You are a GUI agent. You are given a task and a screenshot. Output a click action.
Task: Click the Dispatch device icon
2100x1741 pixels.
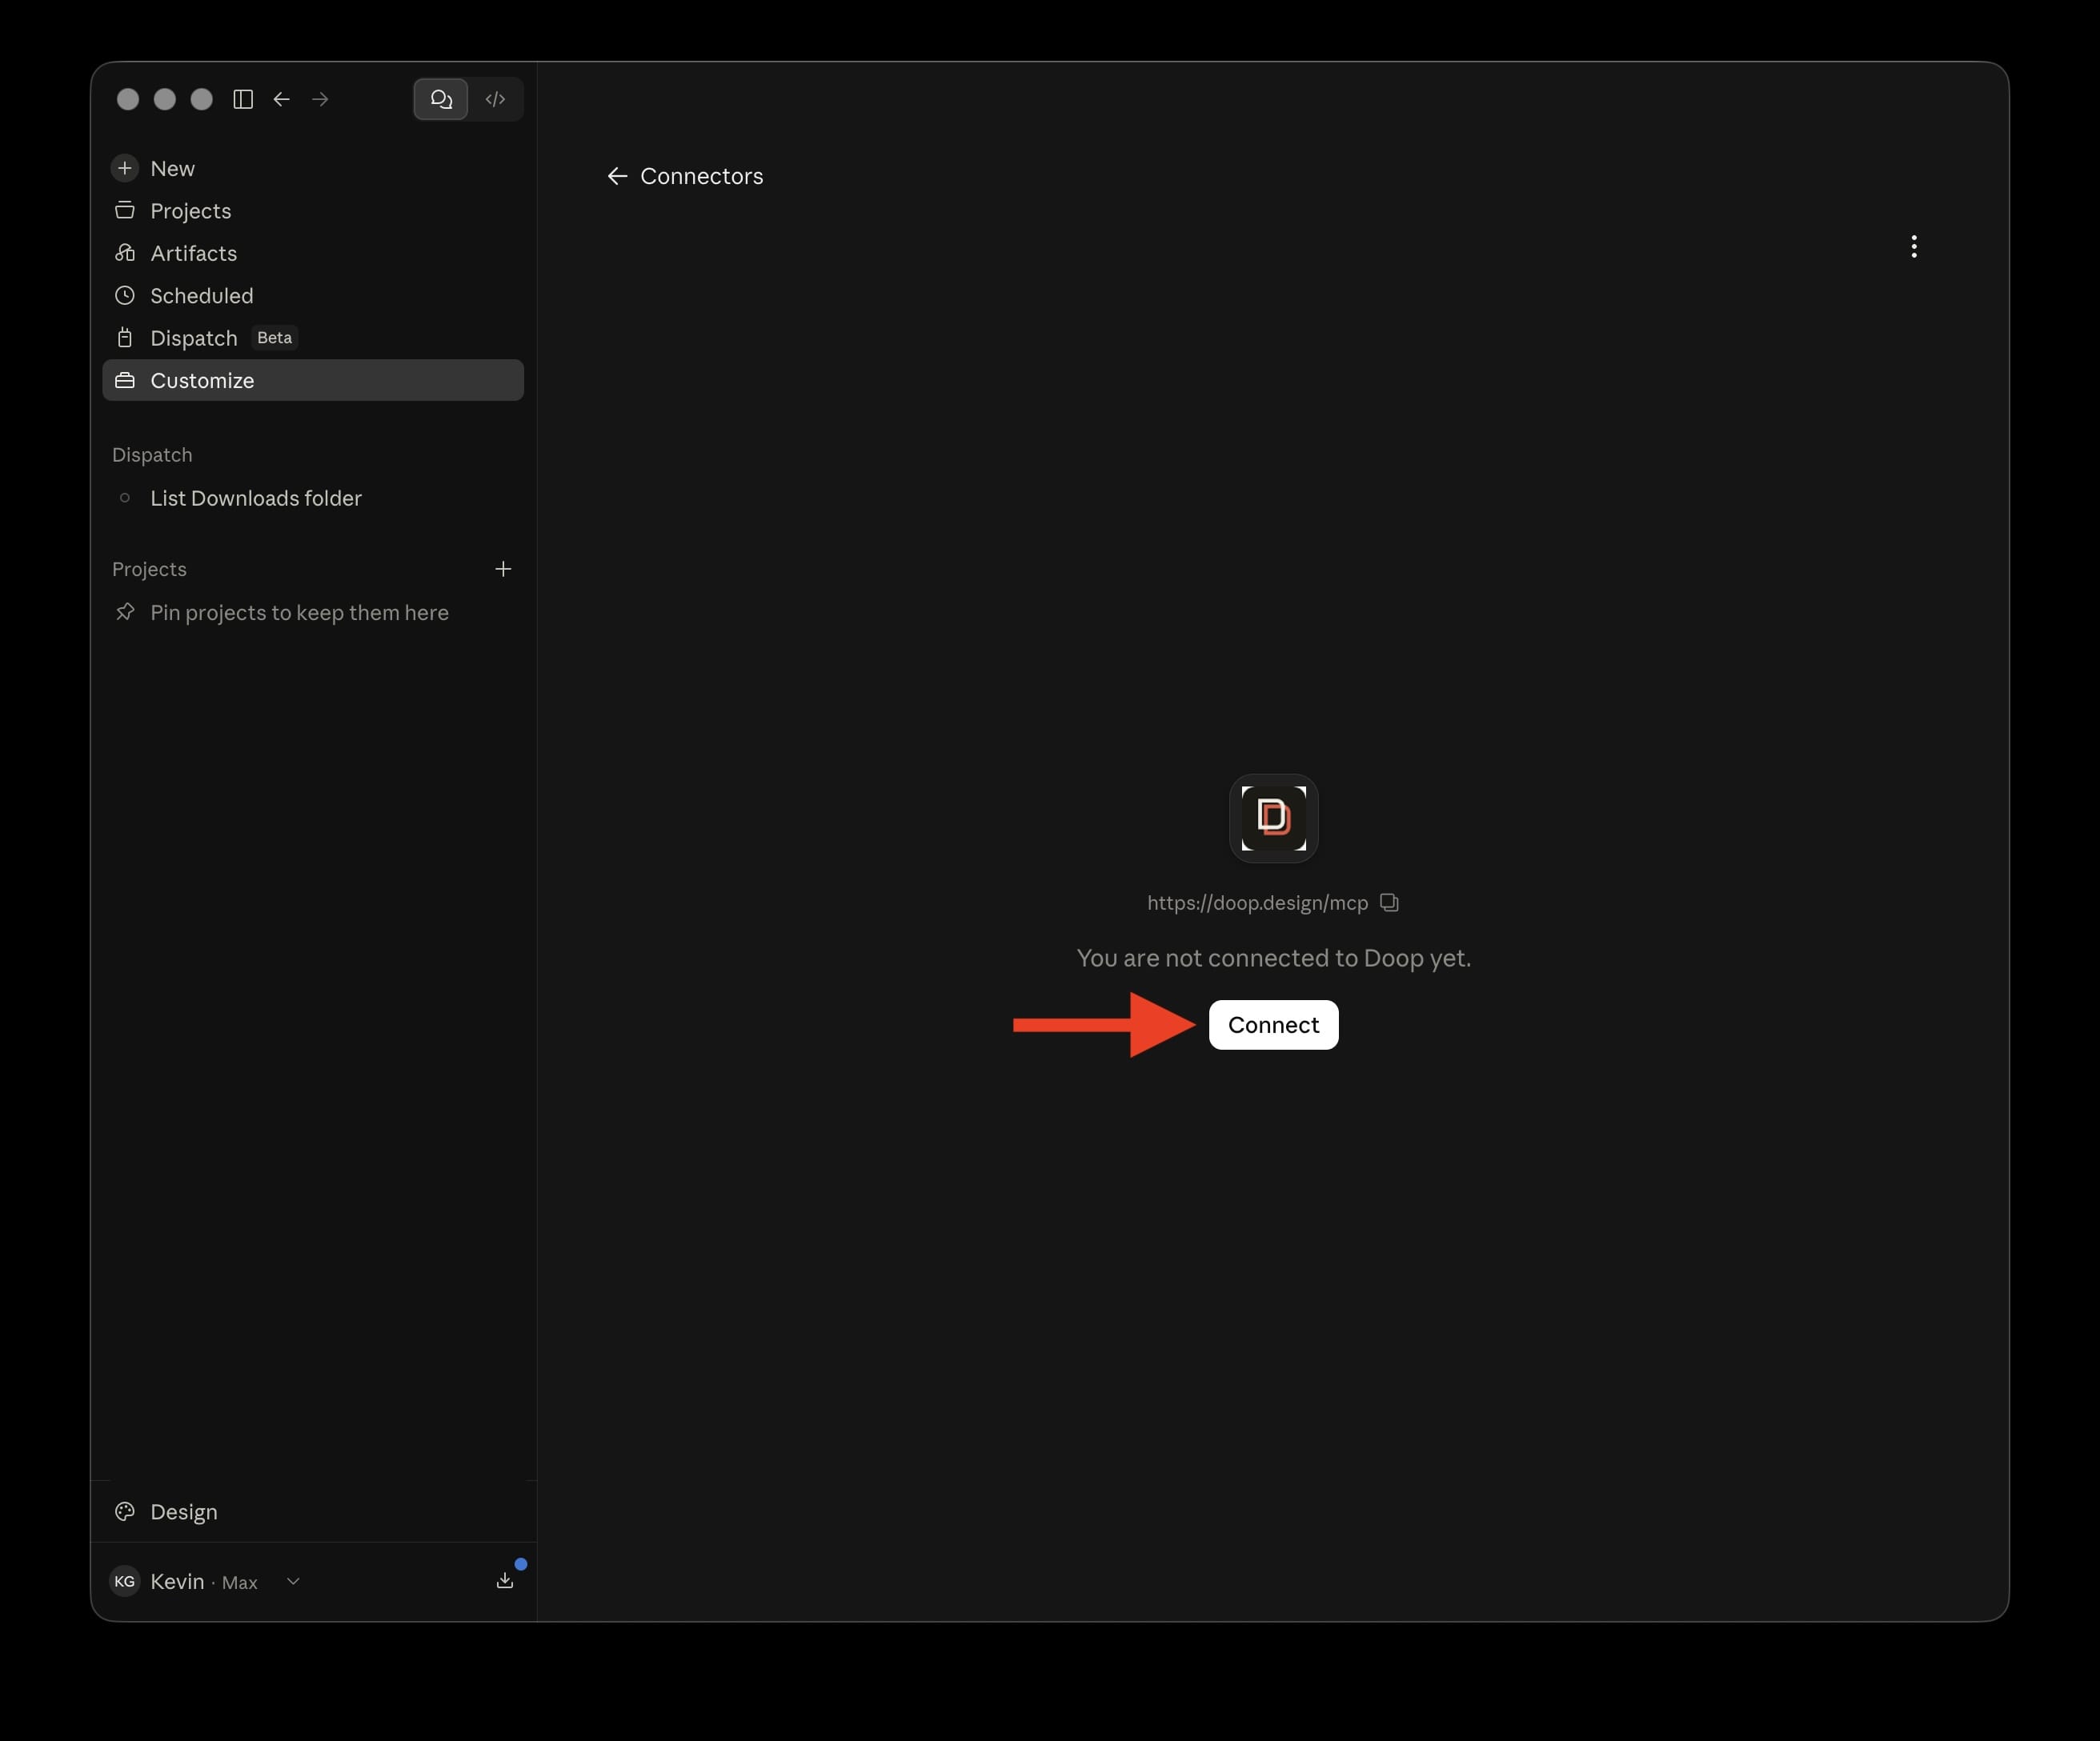(x=125, y=338)
